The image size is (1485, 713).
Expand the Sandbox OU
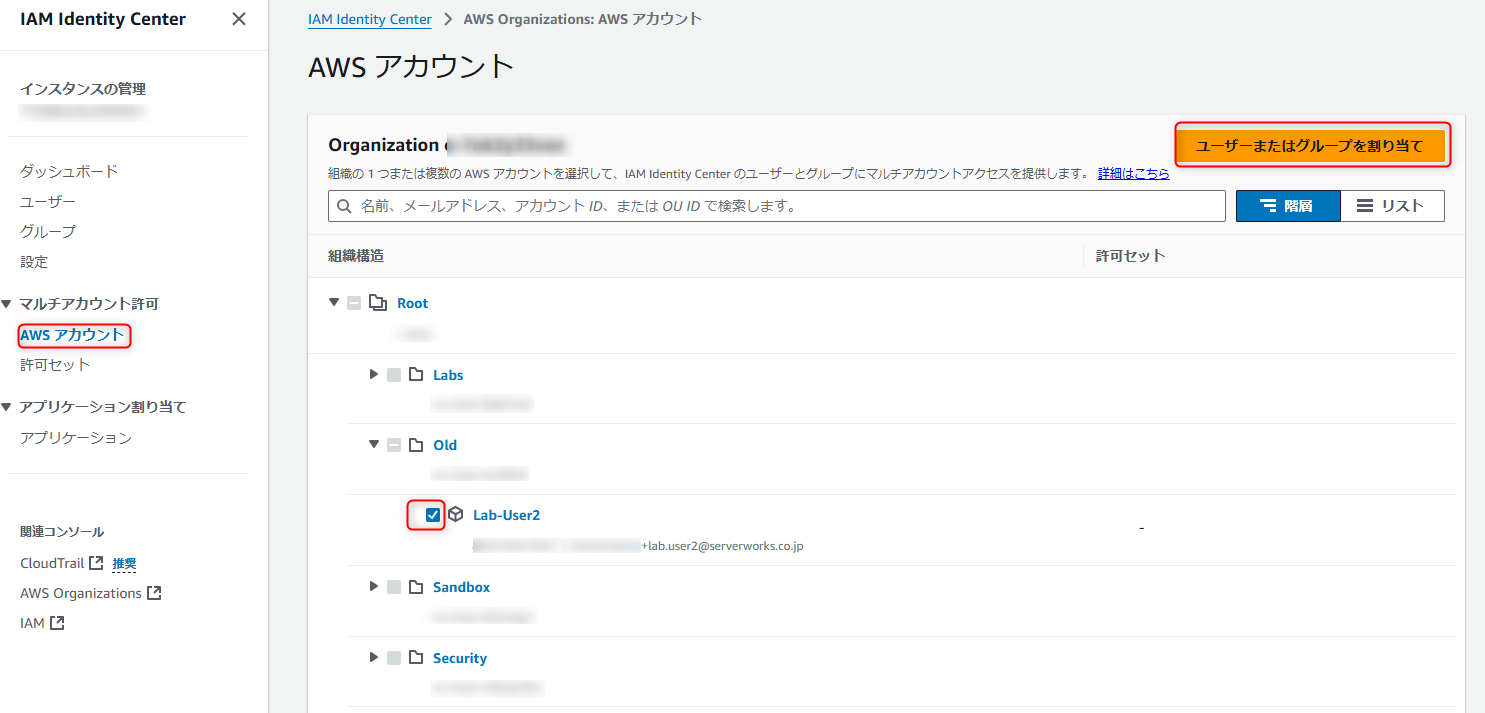(x=374, y=586)
